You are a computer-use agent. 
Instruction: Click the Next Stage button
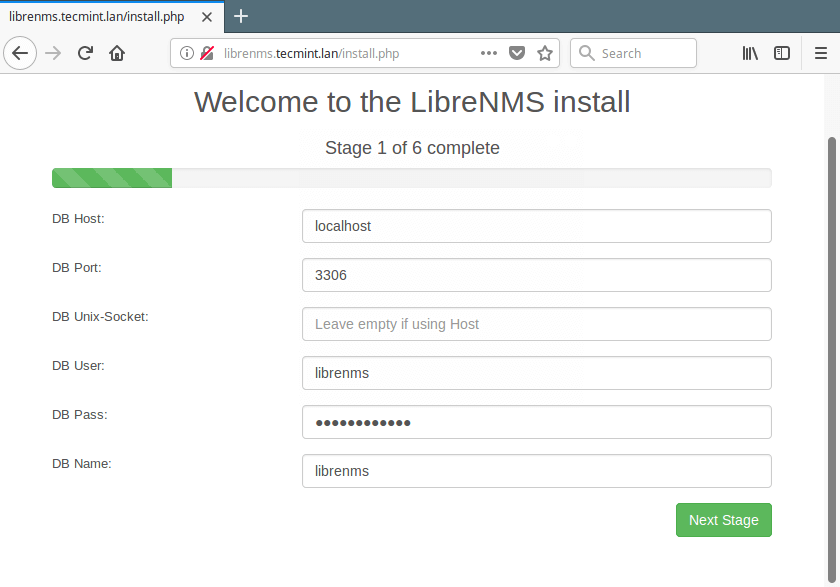[x=724, y=520]
